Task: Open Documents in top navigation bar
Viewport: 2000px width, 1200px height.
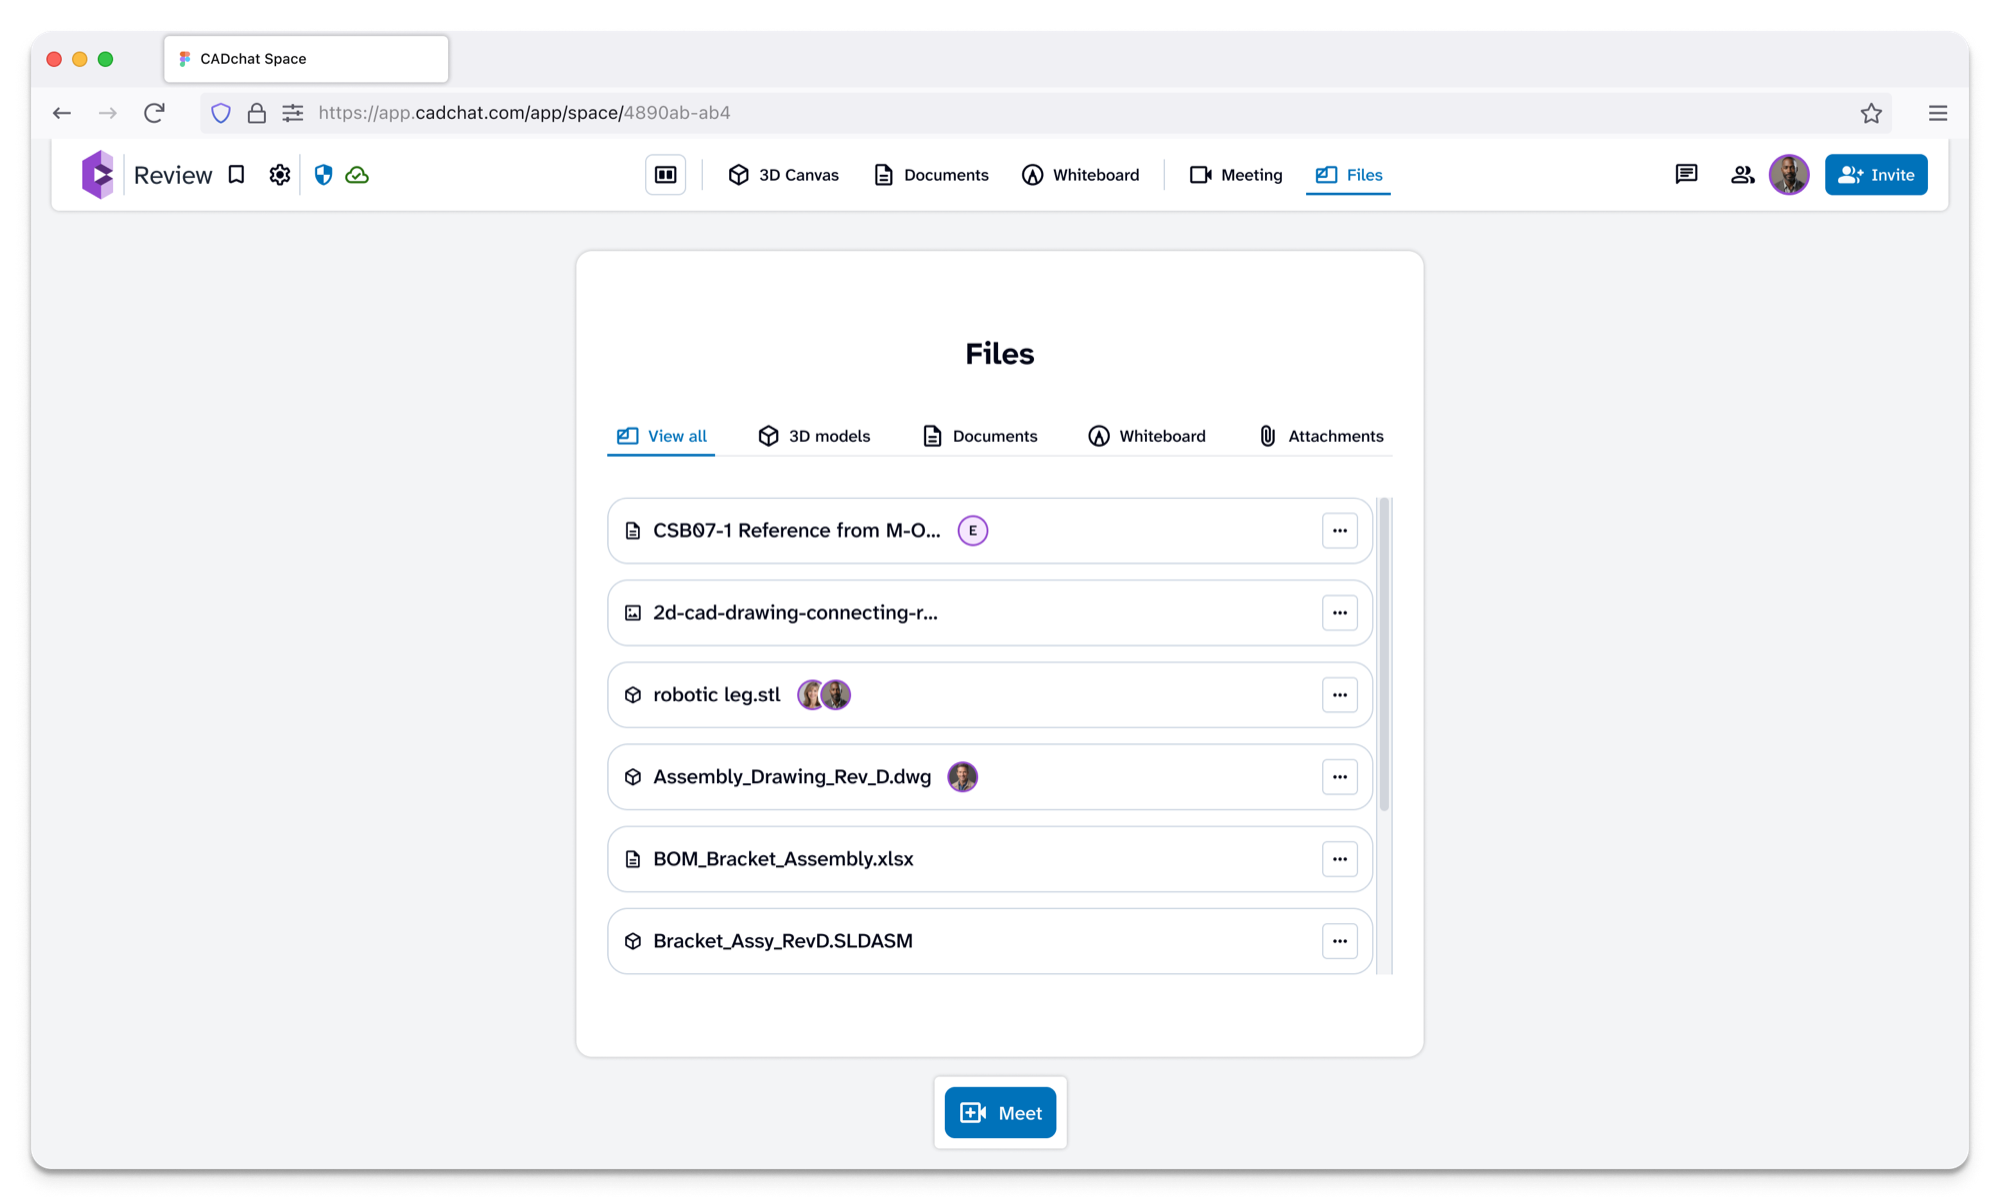Action: click(931, 175)
